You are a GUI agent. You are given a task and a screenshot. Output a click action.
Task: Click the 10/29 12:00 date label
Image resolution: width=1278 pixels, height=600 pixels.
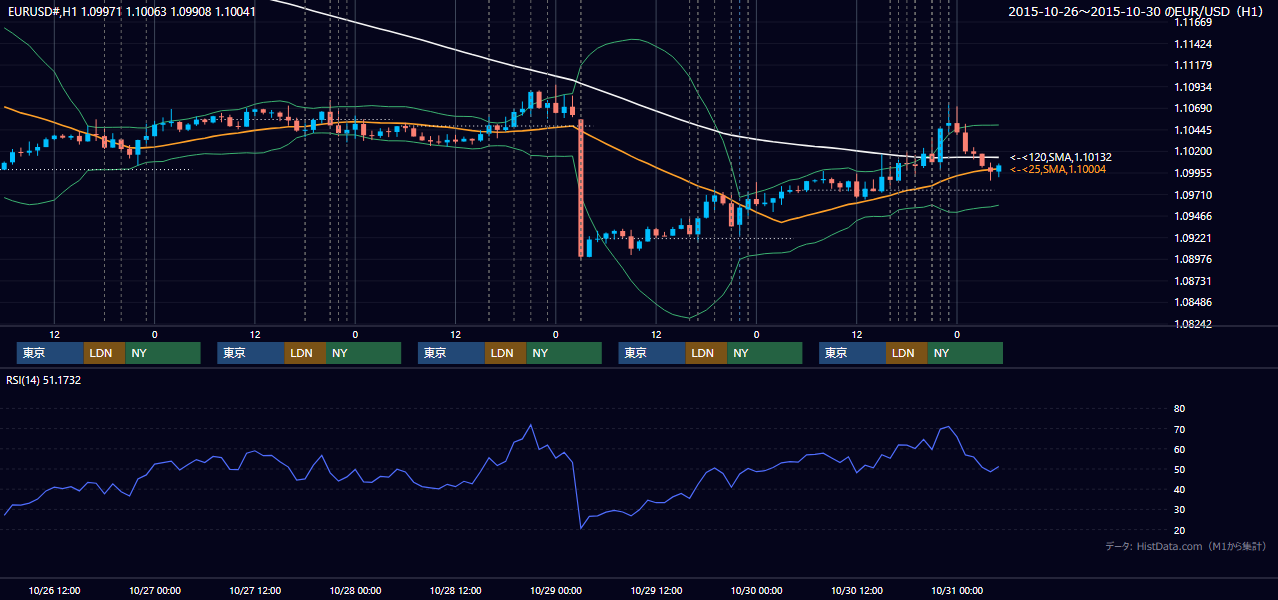click(x=656, y=590)
